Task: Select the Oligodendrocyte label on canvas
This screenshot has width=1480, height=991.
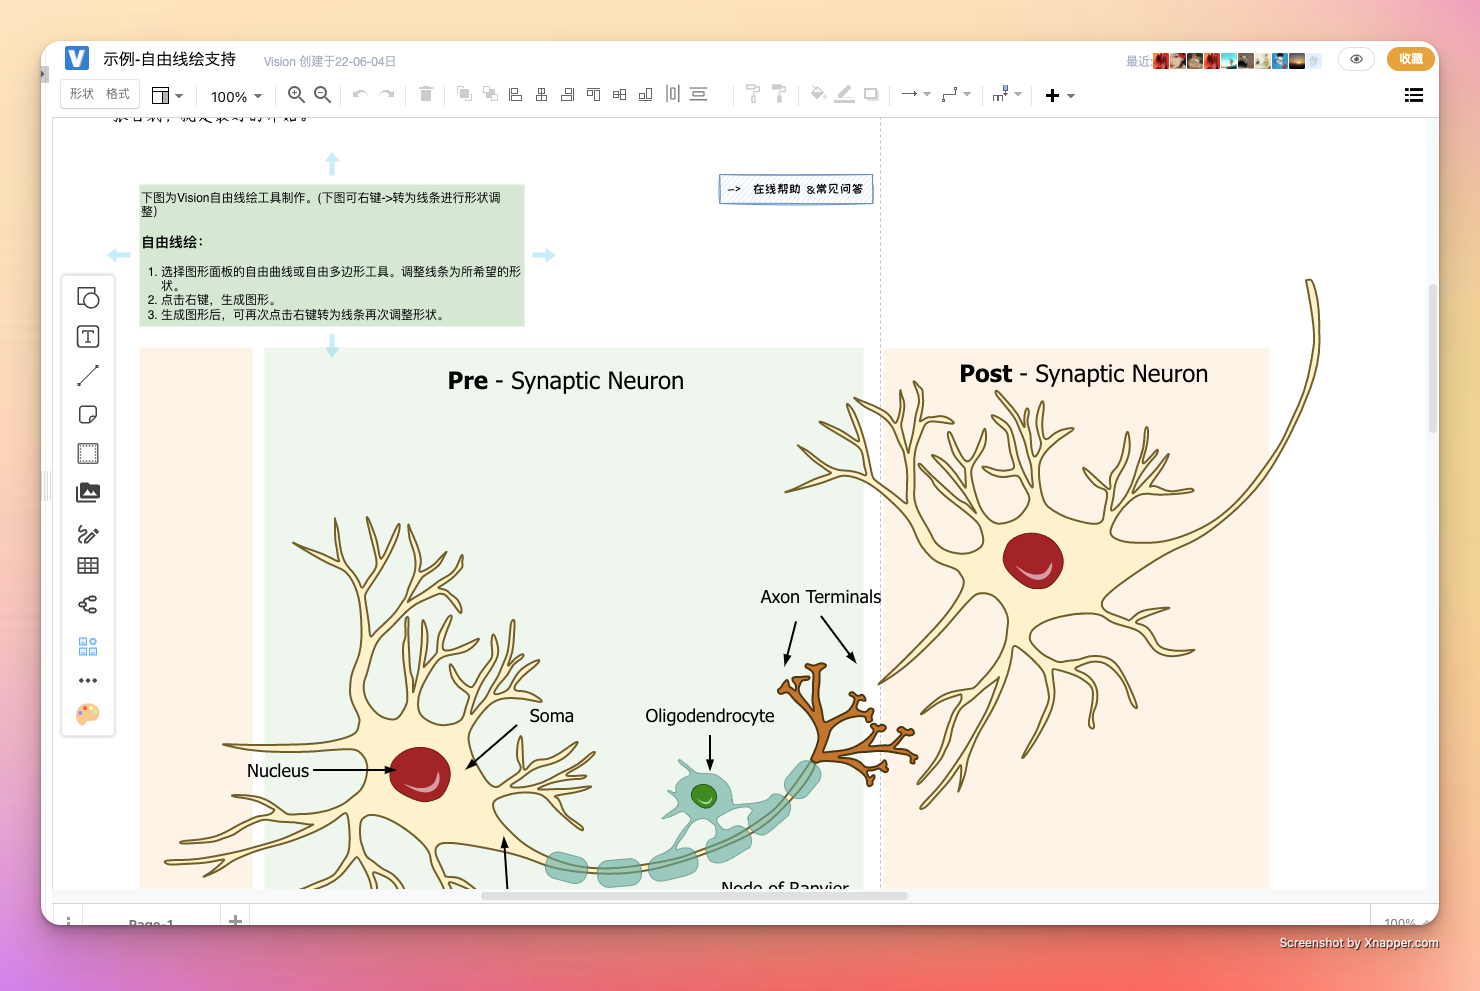Action: click(710, 716)
